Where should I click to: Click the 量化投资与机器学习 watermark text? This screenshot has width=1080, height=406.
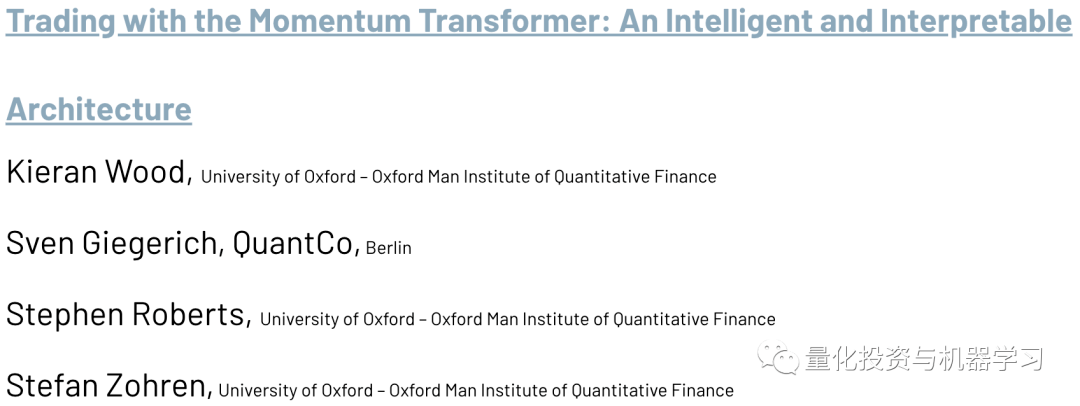925,359
